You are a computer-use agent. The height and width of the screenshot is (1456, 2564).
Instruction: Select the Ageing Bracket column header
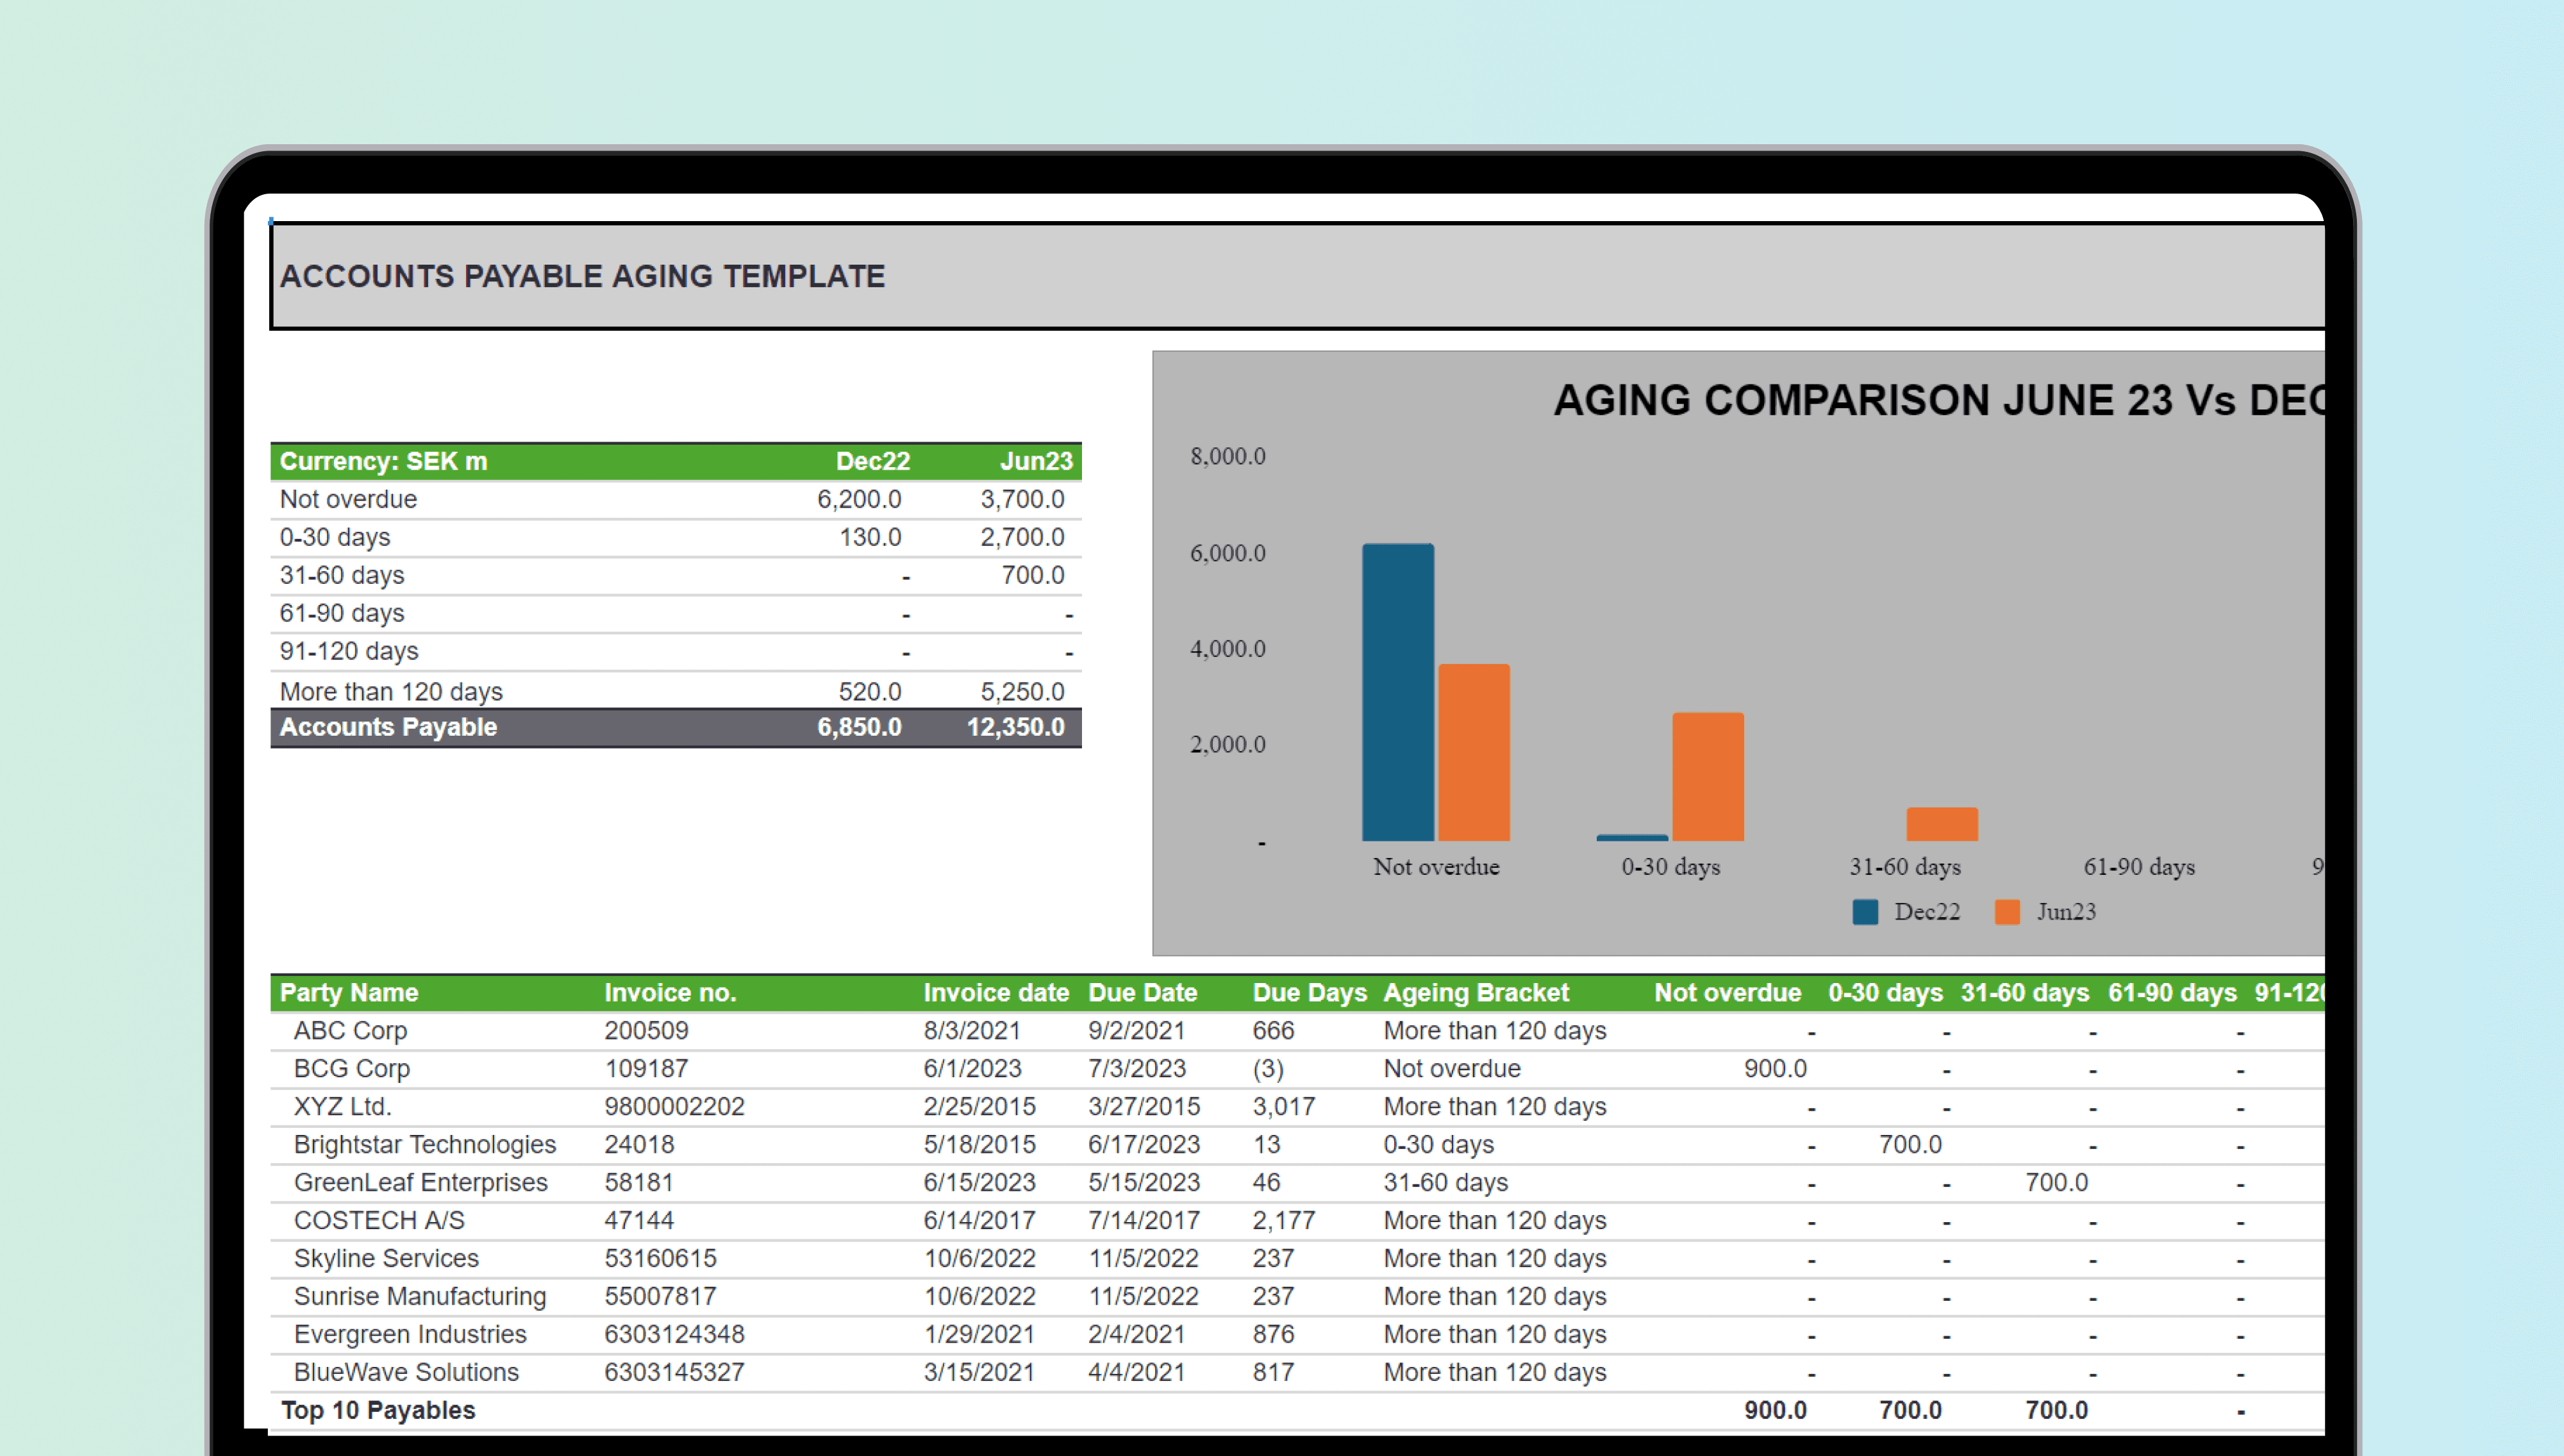1476,992
